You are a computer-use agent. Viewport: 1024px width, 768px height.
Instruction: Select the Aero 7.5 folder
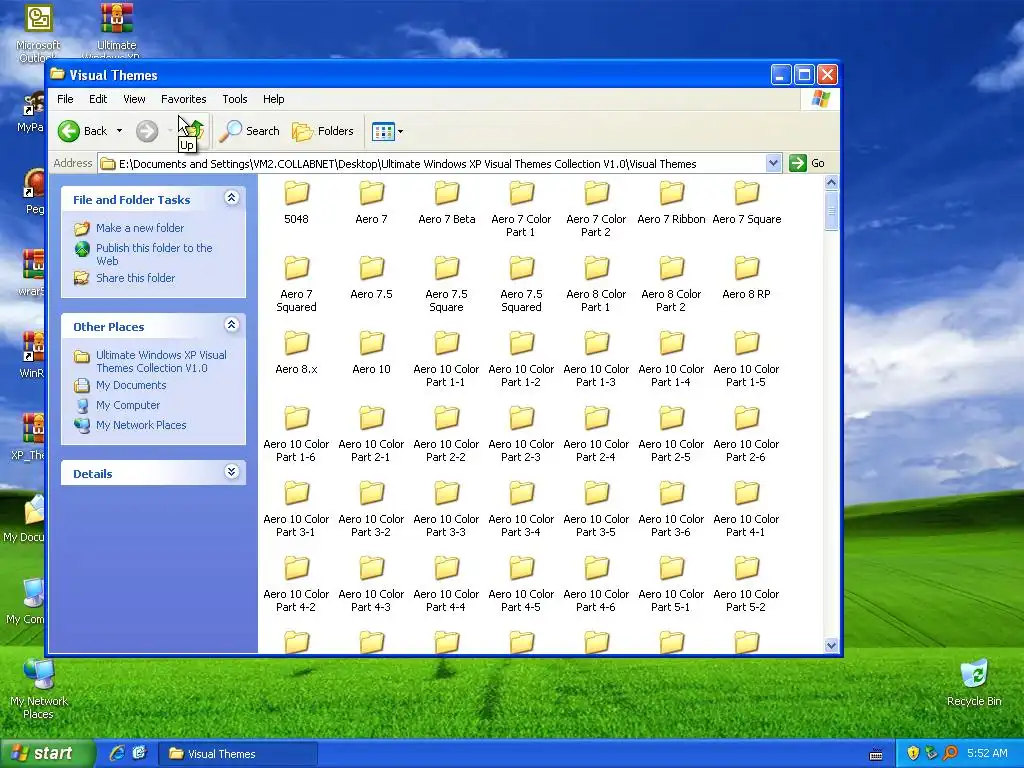372,278
